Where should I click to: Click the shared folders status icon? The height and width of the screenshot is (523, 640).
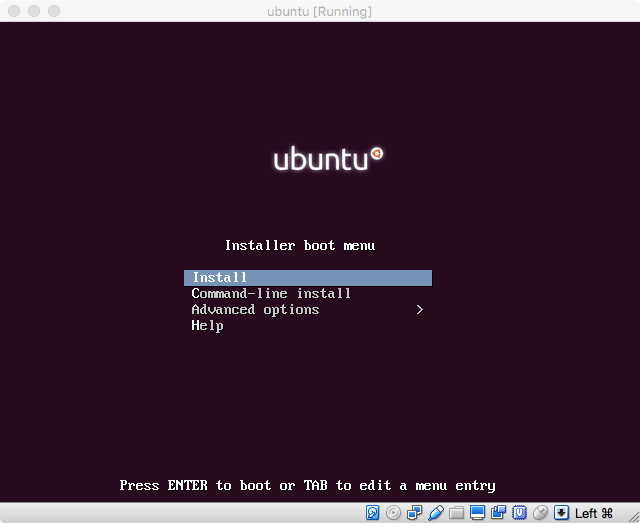pyautogui.click(x=457, y=513)
